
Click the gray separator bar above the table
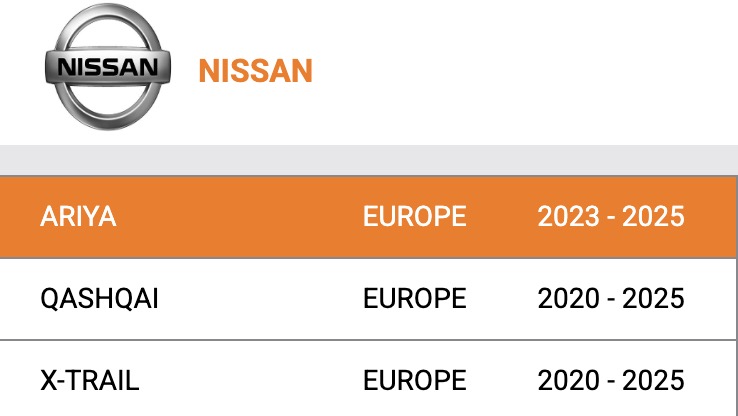[368, 160]
